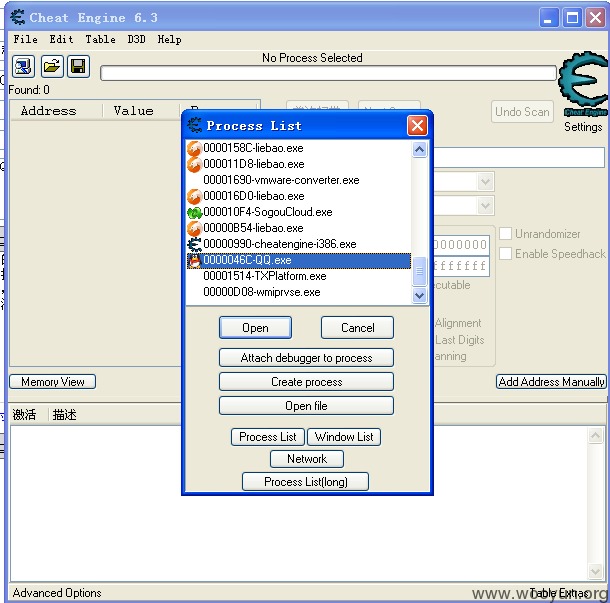Click the Create process button

tap(306, 382)
